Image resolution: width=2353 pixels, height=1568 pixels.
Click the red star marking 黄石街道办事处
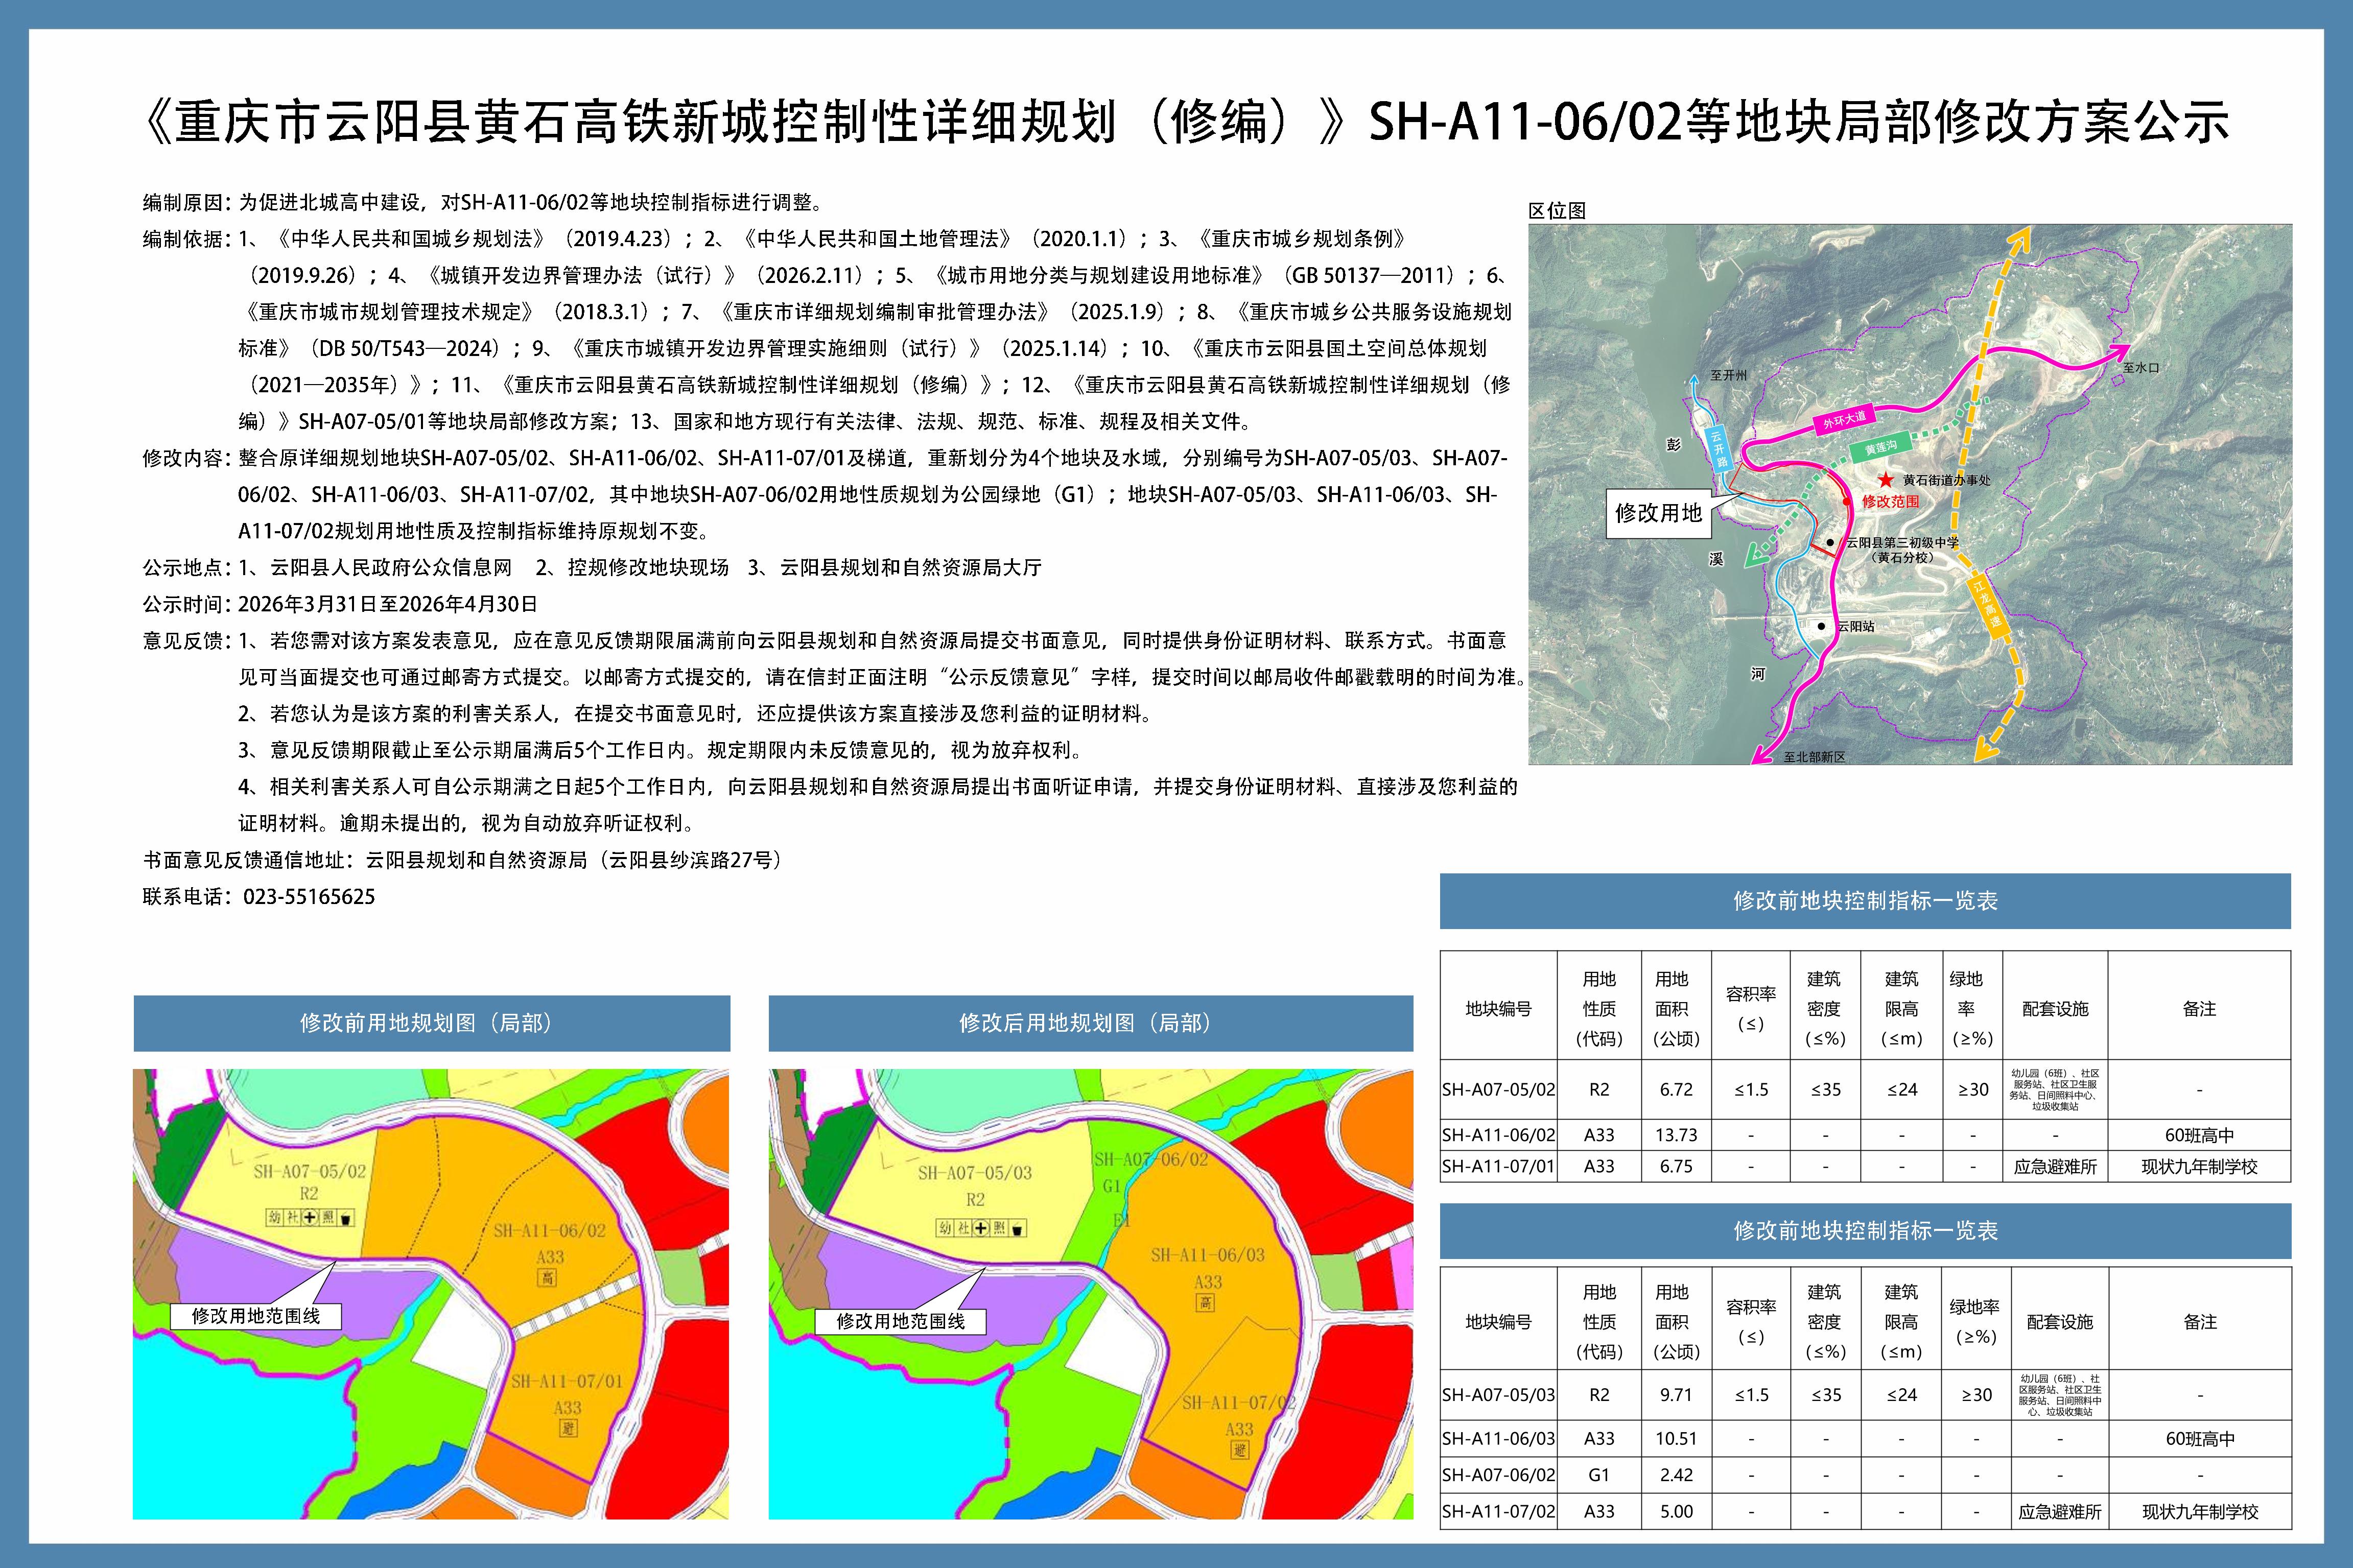[x=1885, y=480]
